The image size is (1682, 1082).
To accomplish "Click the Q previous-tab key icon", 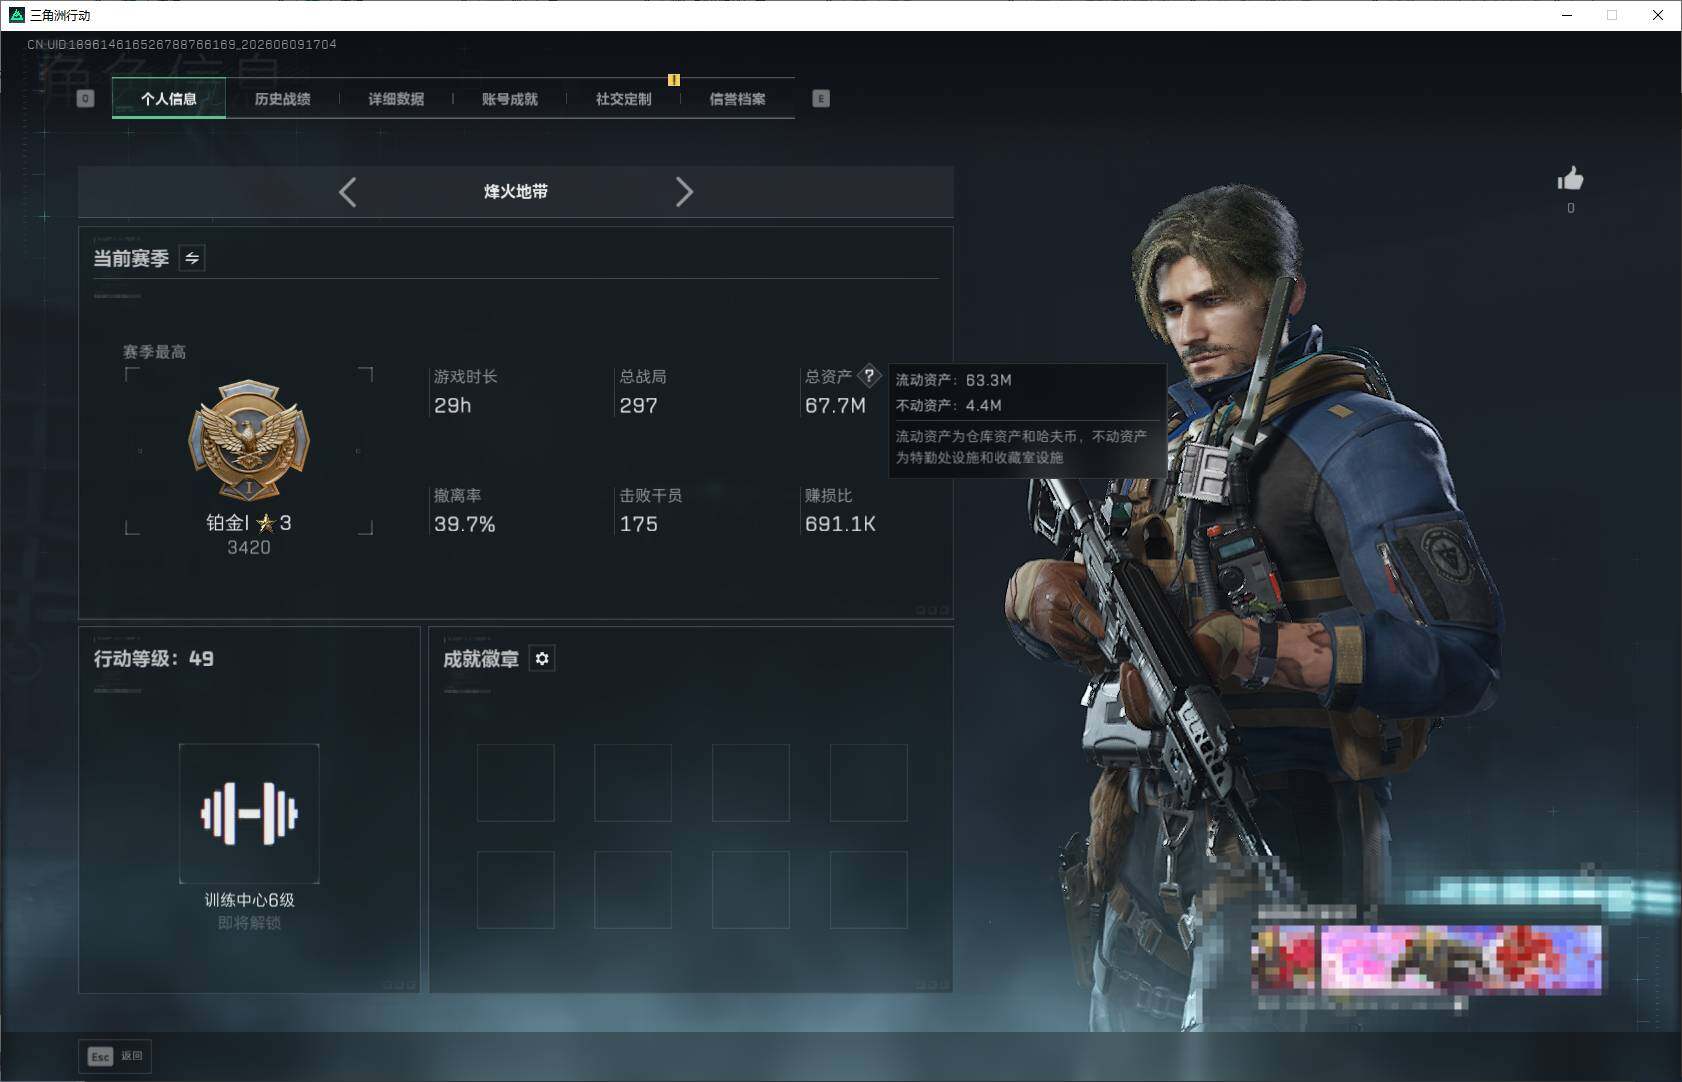I will tap(85, 98).
